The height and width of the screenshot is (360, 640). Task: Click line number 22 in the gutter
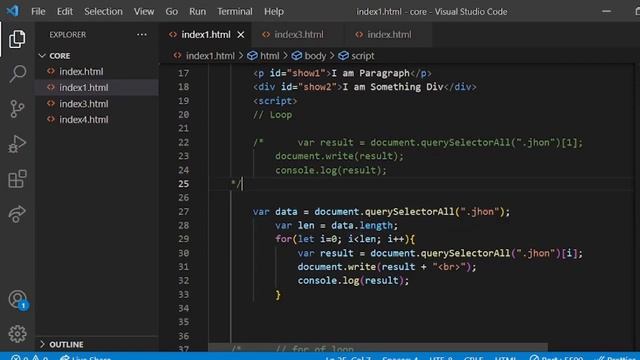pos(184,142)
